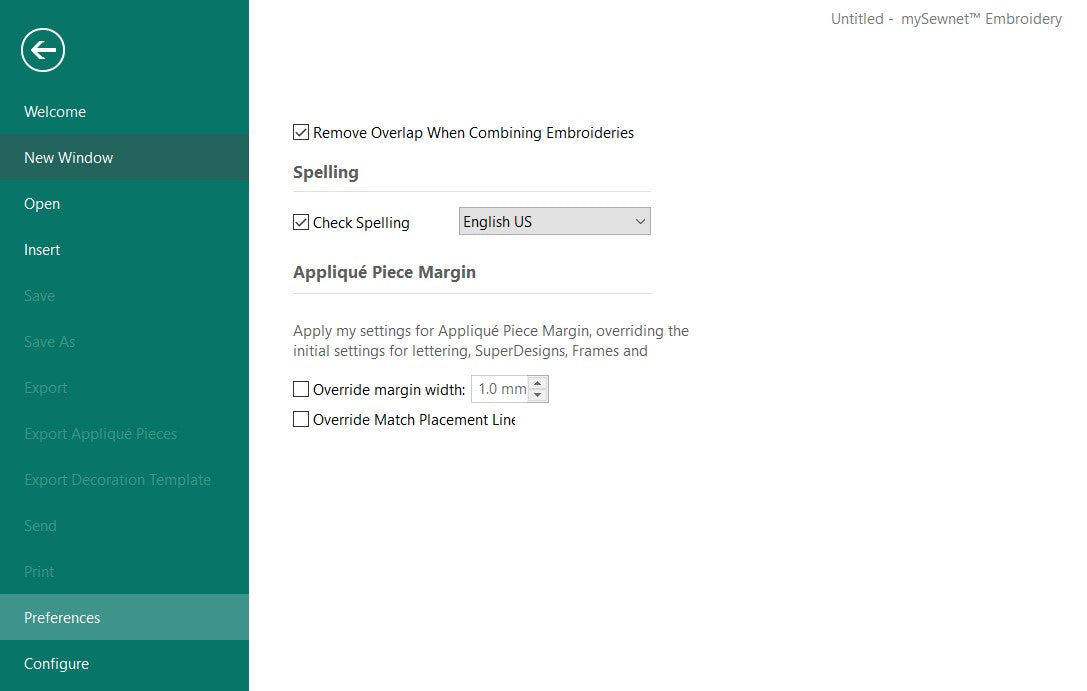1087x691 pixels.
Task: Click Save As in the sidebar
Action: tap(49, 342)
